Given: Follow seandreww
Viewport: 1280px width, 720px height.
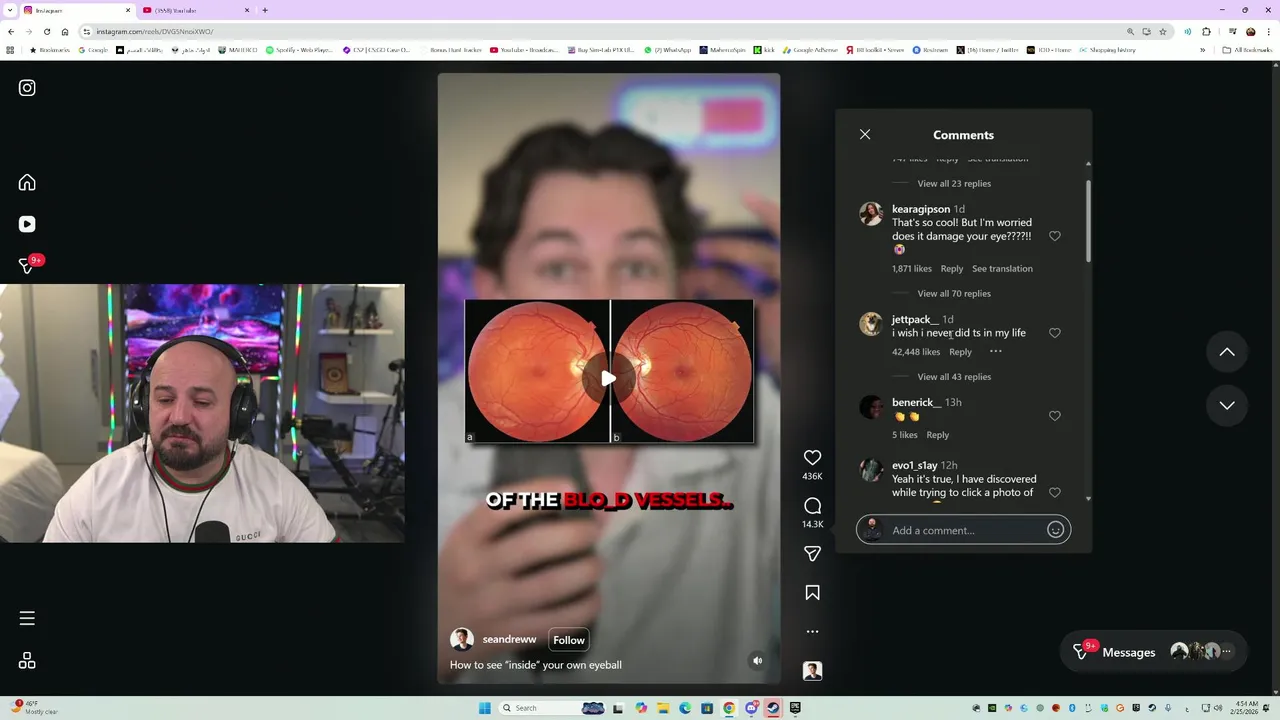Looking at the screenshot, I should (x=569, y=640).
